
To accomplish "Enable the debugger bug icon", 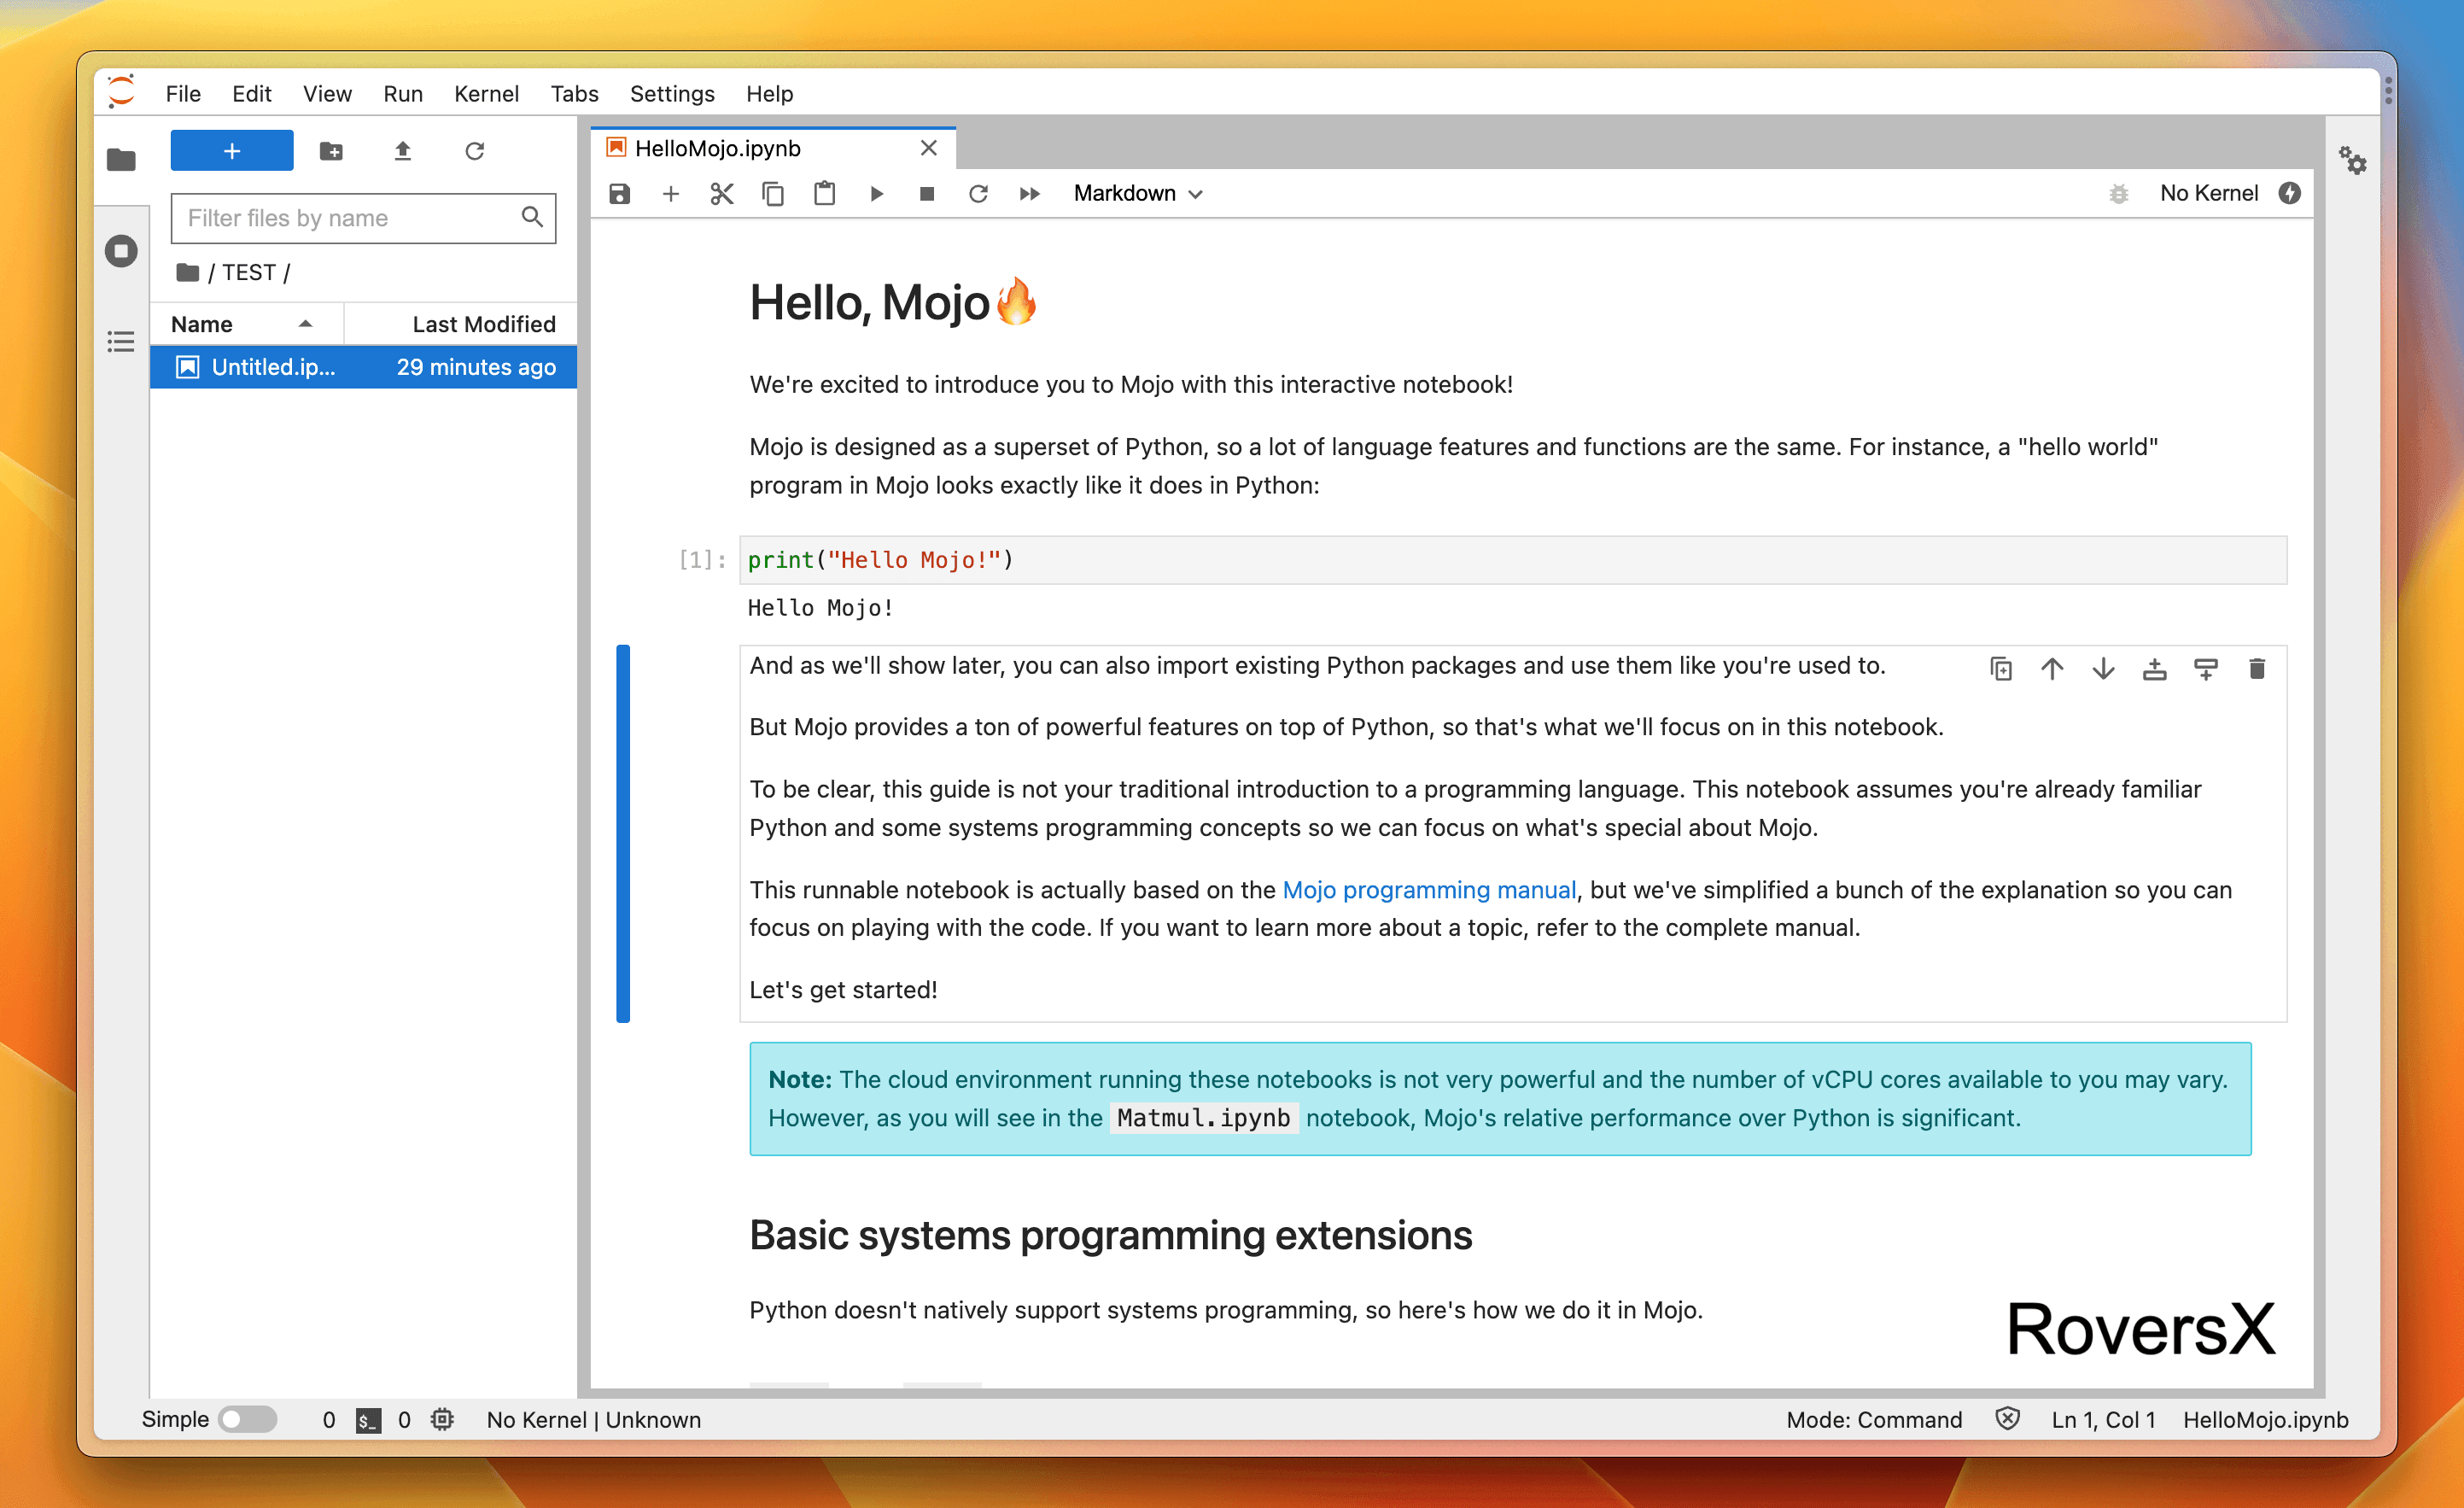I will coord(2118,193).
